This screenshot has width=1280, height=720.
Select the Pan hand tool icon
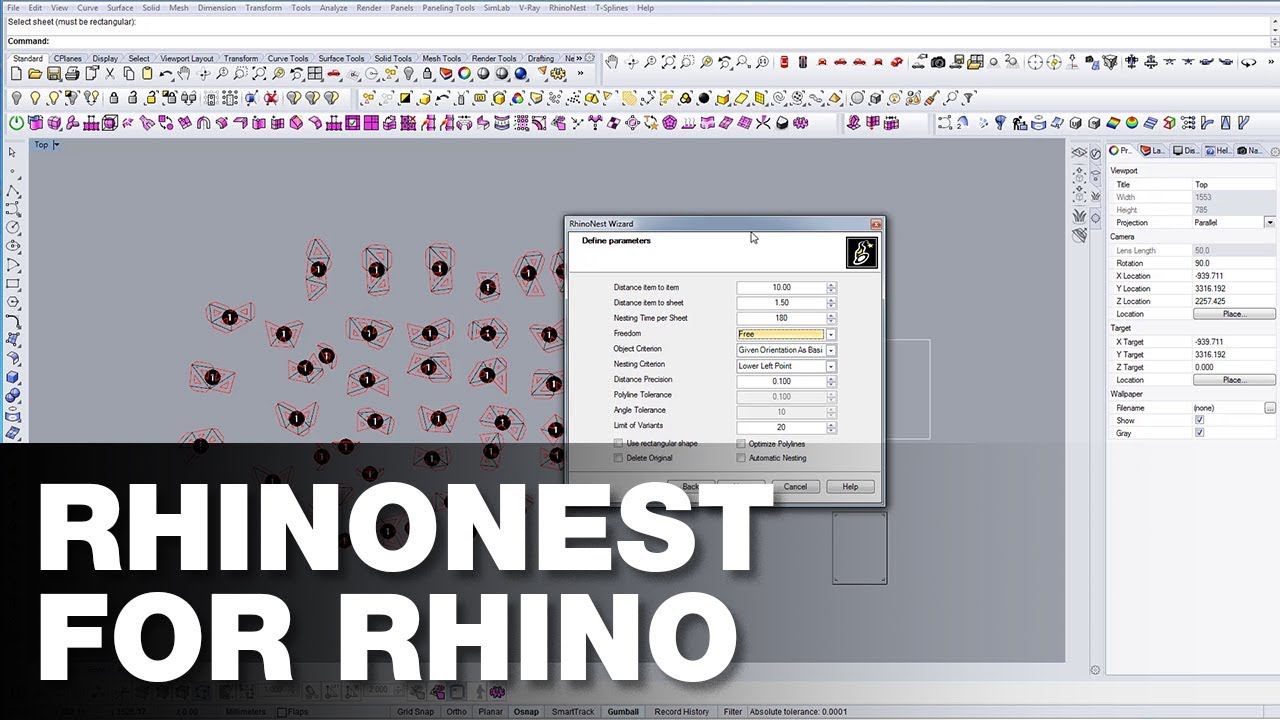click(184, 74)
